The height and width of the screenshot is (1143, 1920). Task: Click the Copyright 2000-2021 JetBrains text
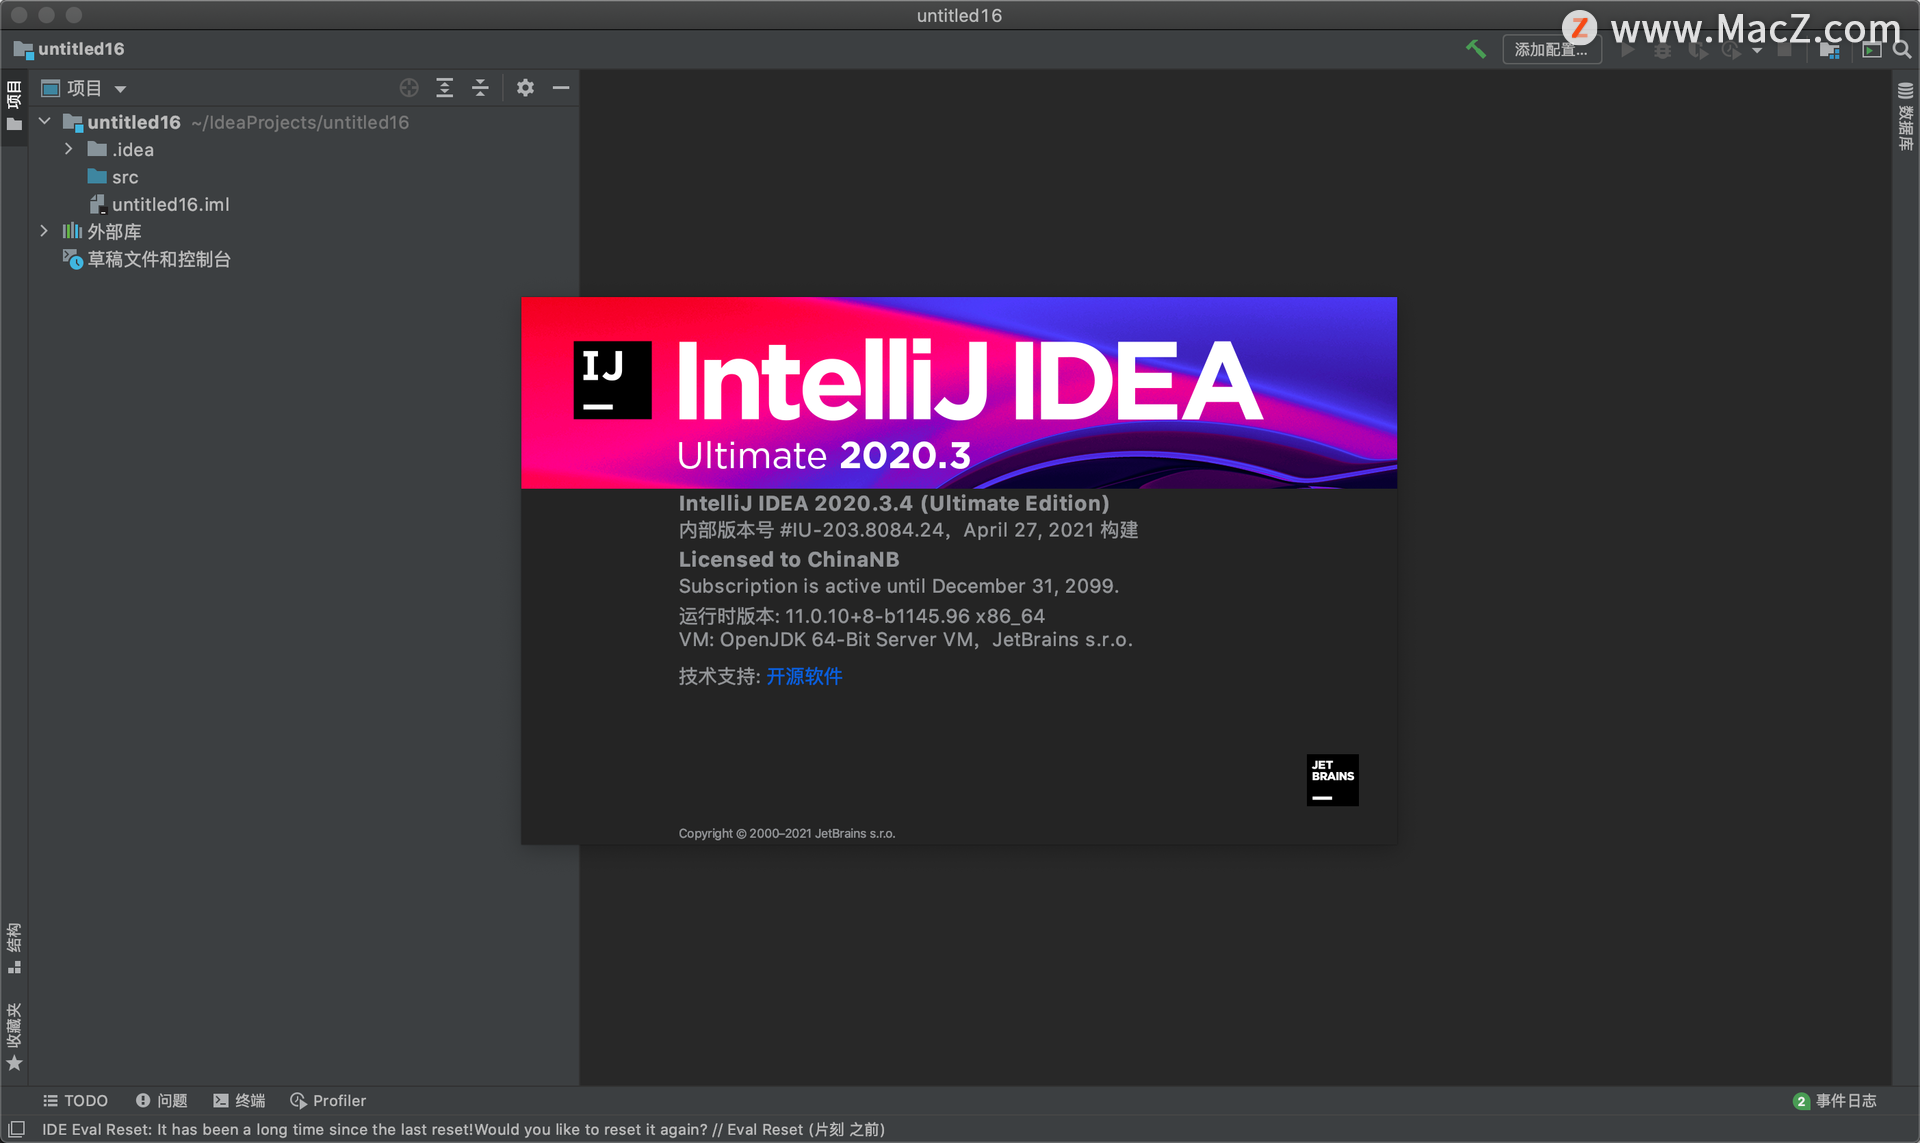pyautogui.click(x=786, y=833)
